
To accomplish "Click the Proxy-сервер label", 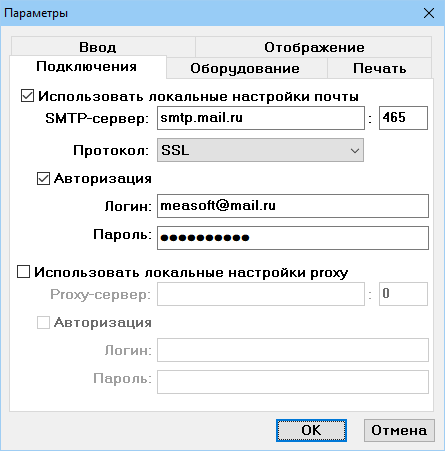I will [x=100, y=294].
